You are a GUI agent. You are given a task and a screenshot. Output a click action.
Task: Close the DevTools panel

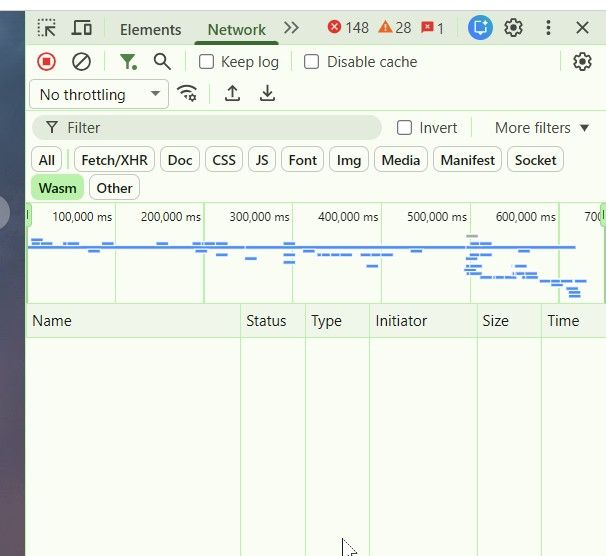click(x=582, y=28)
